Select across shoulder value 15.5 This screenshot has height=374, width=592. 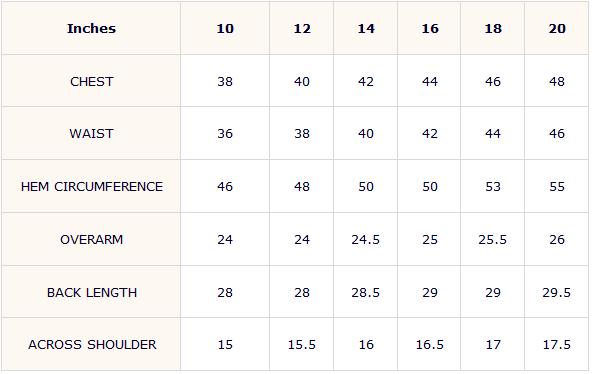302,345
